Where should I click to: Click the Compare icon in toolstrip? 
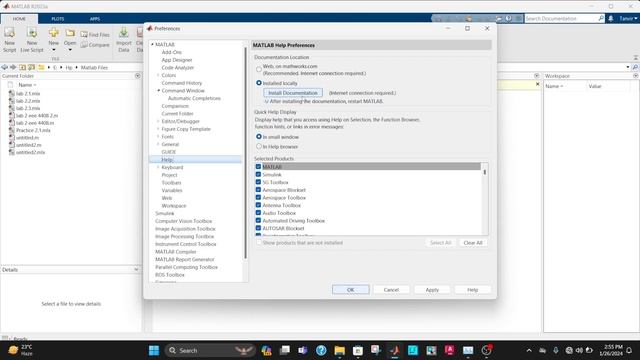(x=84, y=45)
